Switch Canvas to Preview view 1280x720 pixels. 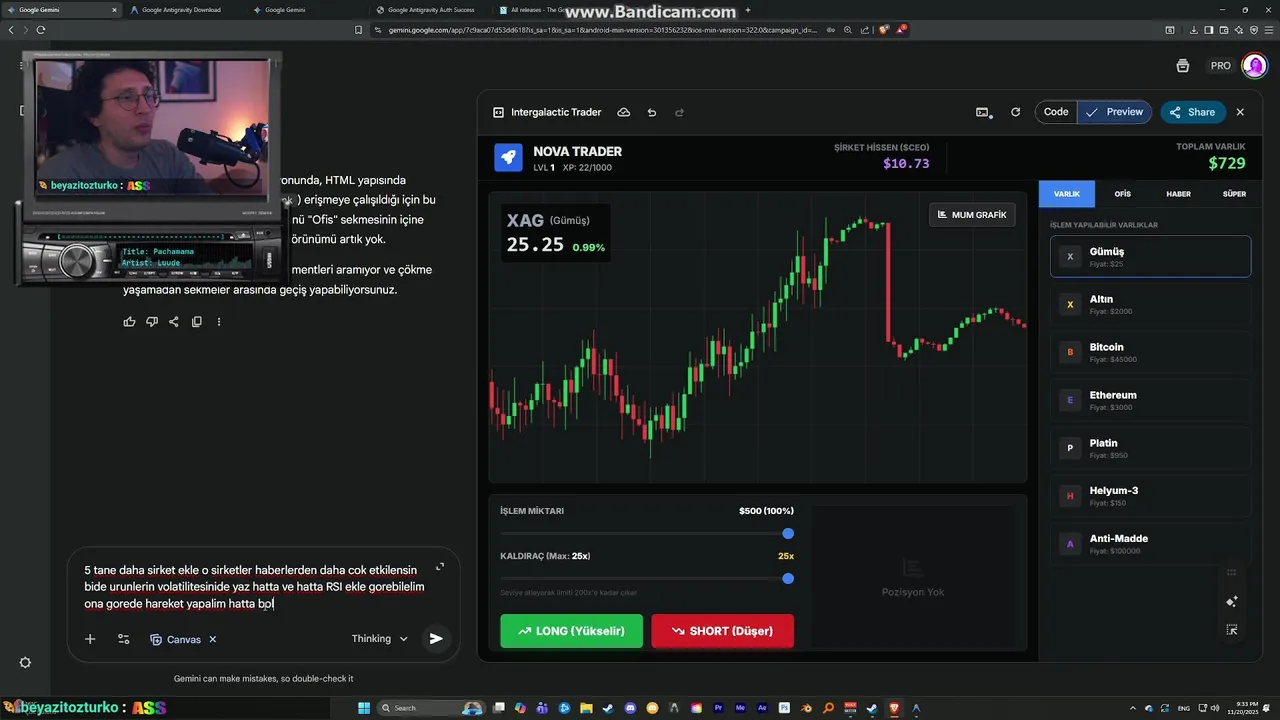tap(1114, 112)
